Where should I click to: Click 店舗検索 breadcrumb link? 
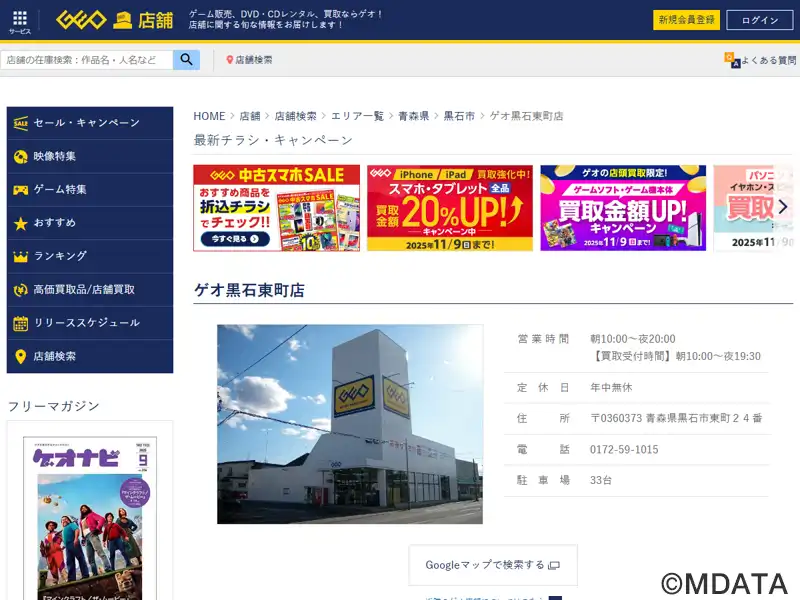click(x=295, y=116)
